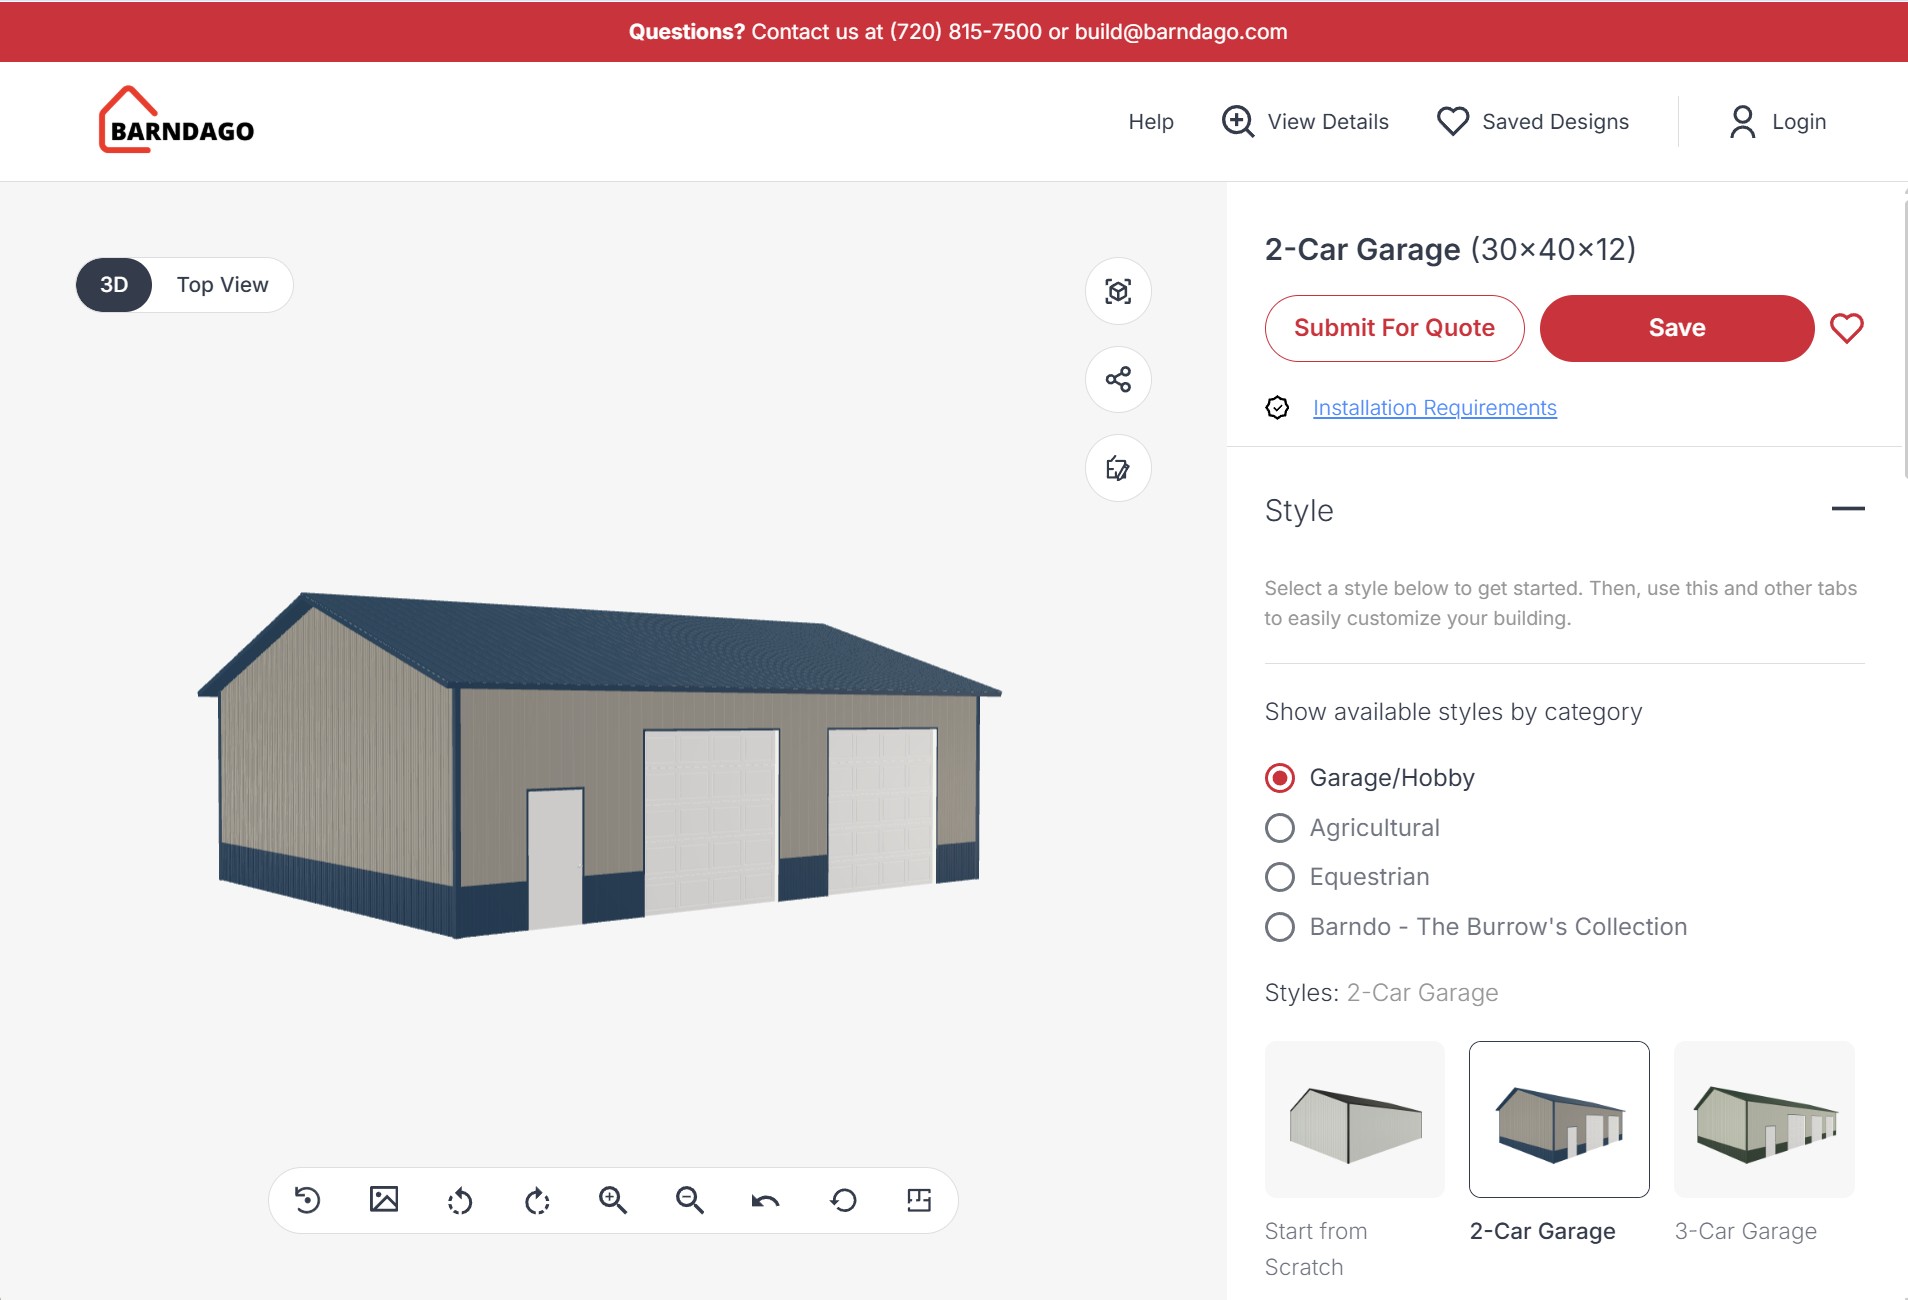Add design to favorites with heart icon
Viewport: 1908px width, 1300px height.
1846,328
